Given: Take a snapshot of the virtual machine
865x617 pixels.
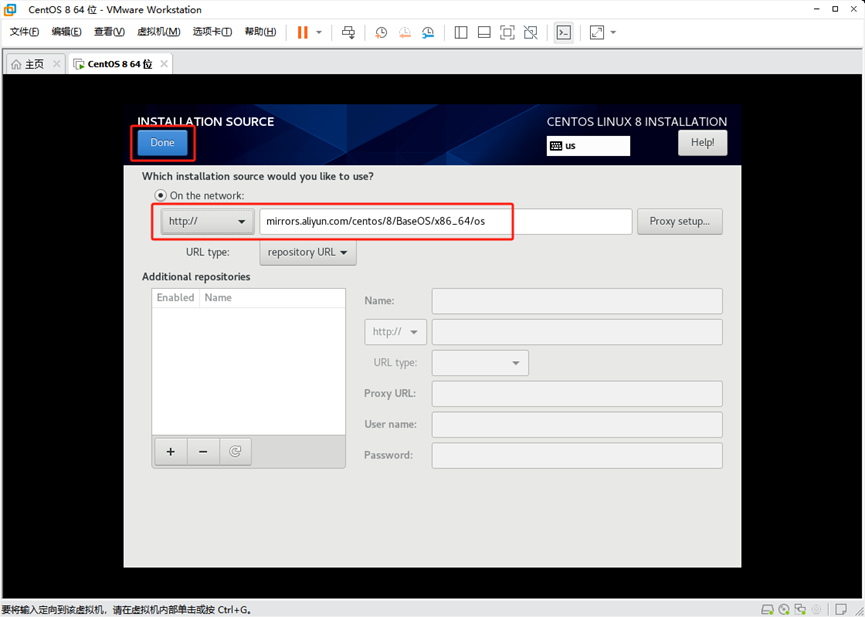Looking at the screenshot, I should [x=381, y=33].
